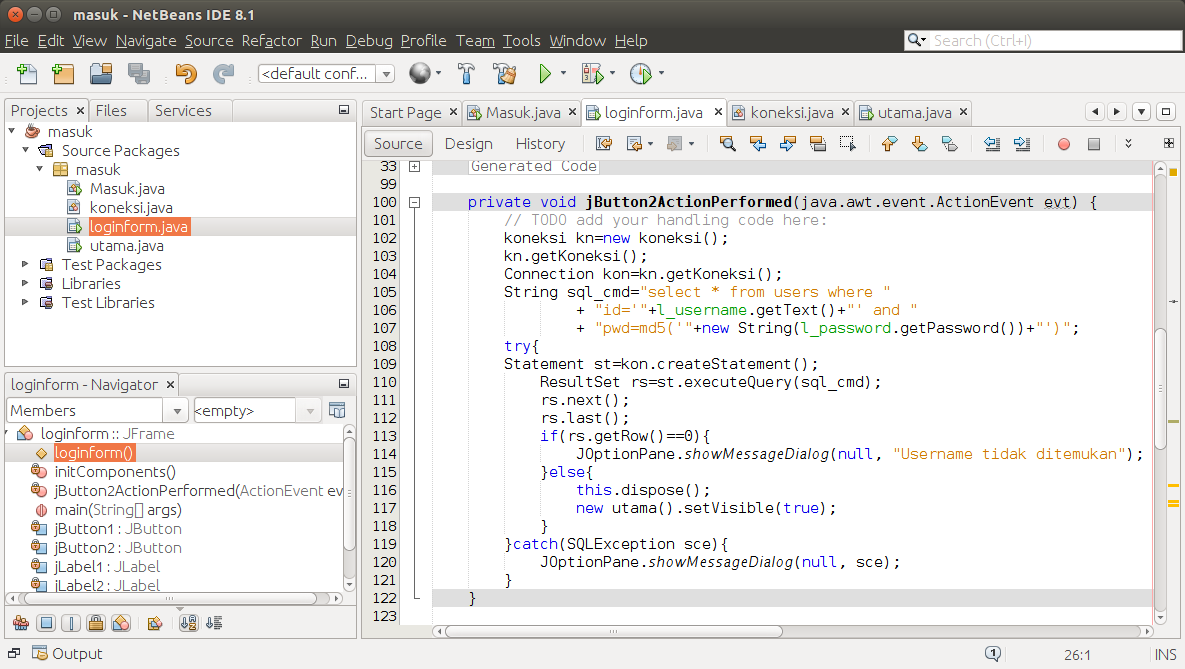The width and height of the screenshot is (1185, 669).
Task: Toggle Show Inherited Members in Navigator
Action: (21, 623)
